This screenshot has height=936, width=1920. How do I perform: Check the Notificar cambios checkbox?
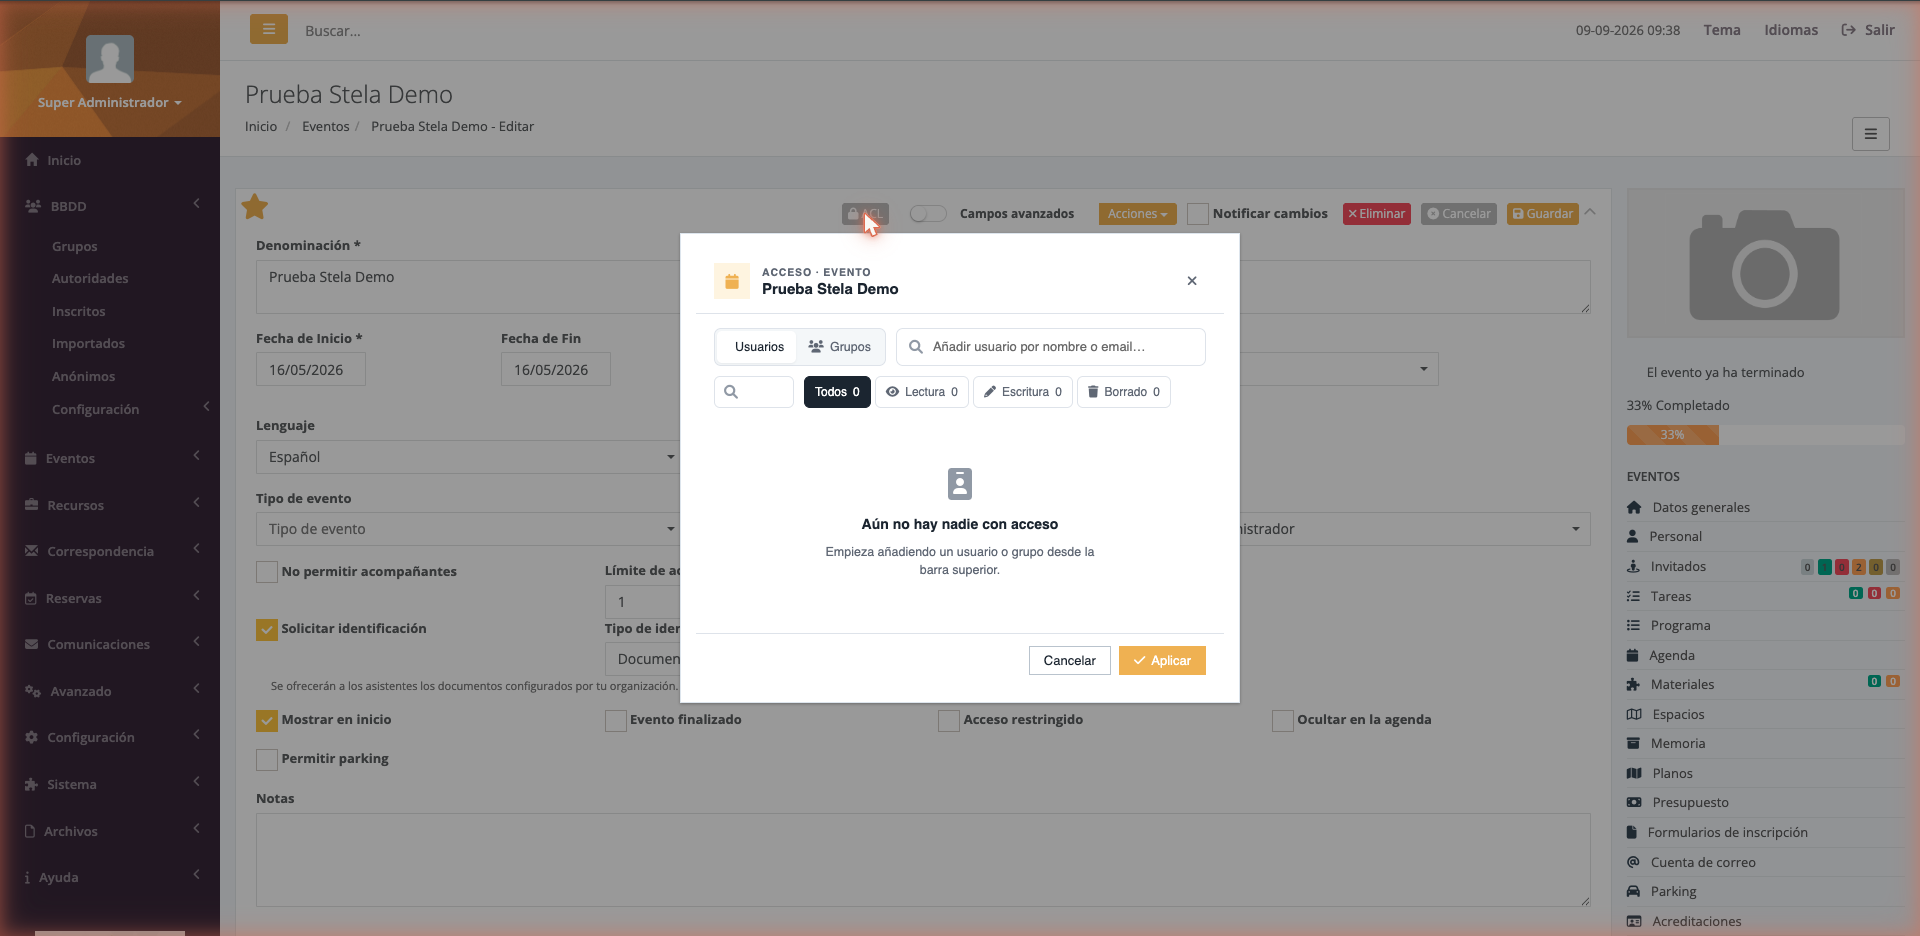pos(1198,214)
